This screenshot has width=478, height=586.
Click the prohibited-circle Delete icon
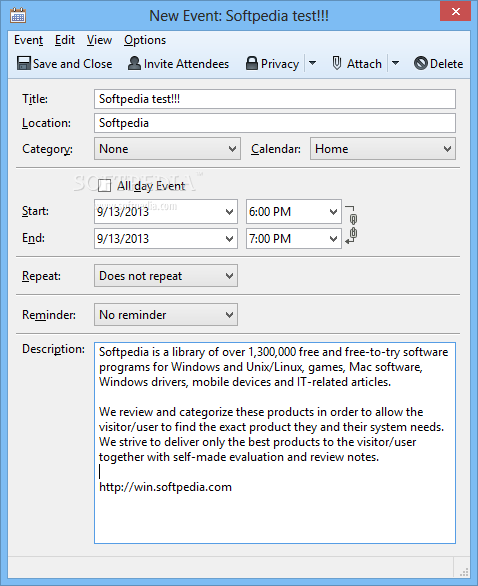pyautogui.click(x=421, y=63)
